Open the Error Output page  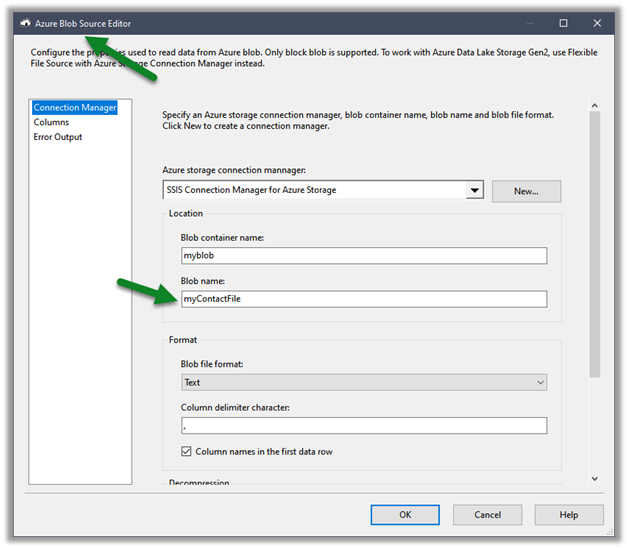point(58,137)
